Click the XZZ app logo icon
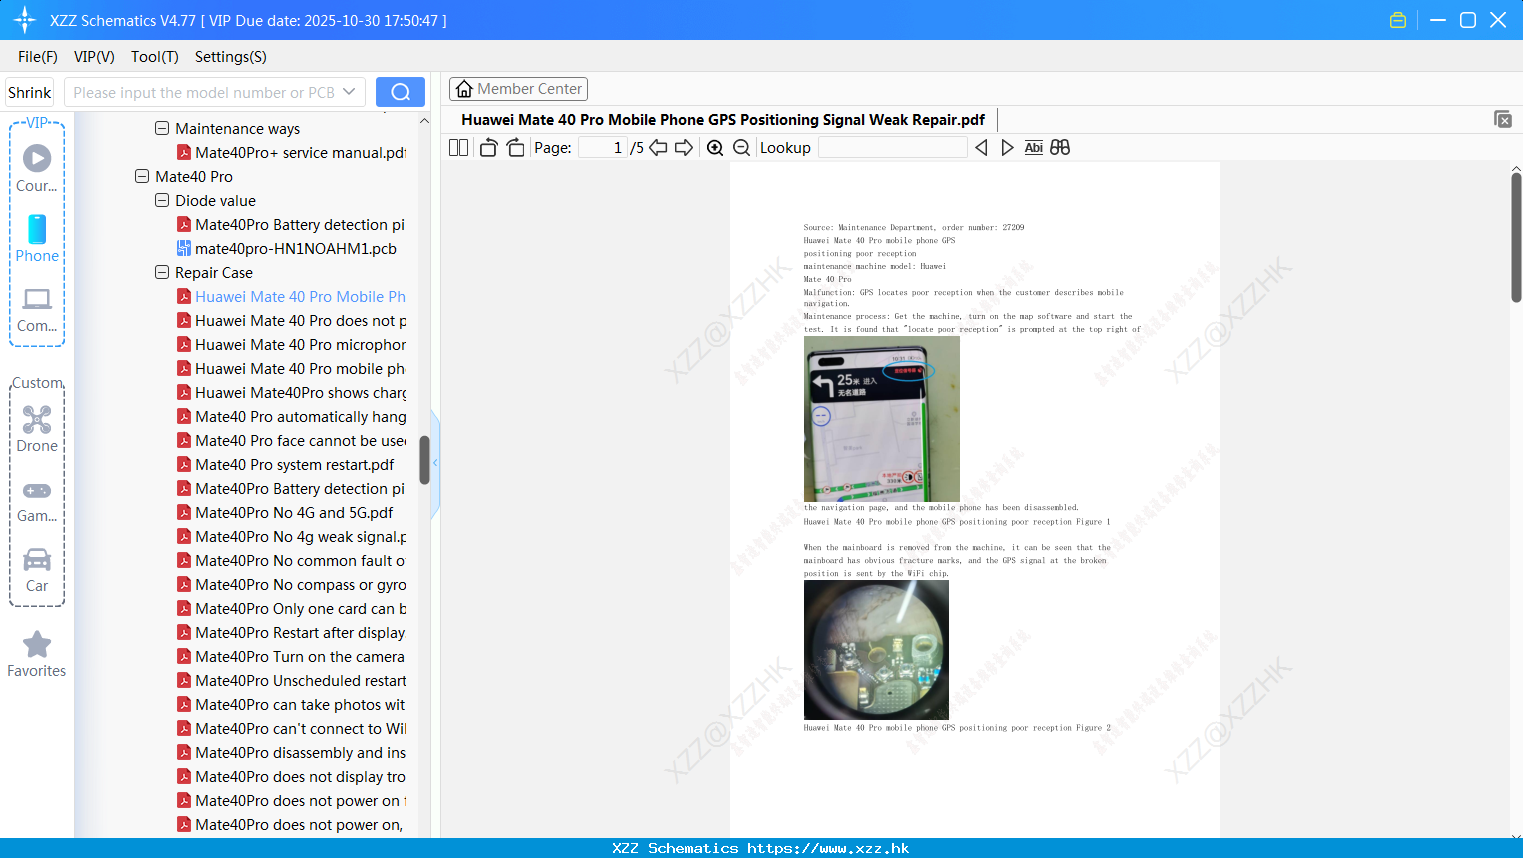The image size is (1523, 858). click(25, 20)
